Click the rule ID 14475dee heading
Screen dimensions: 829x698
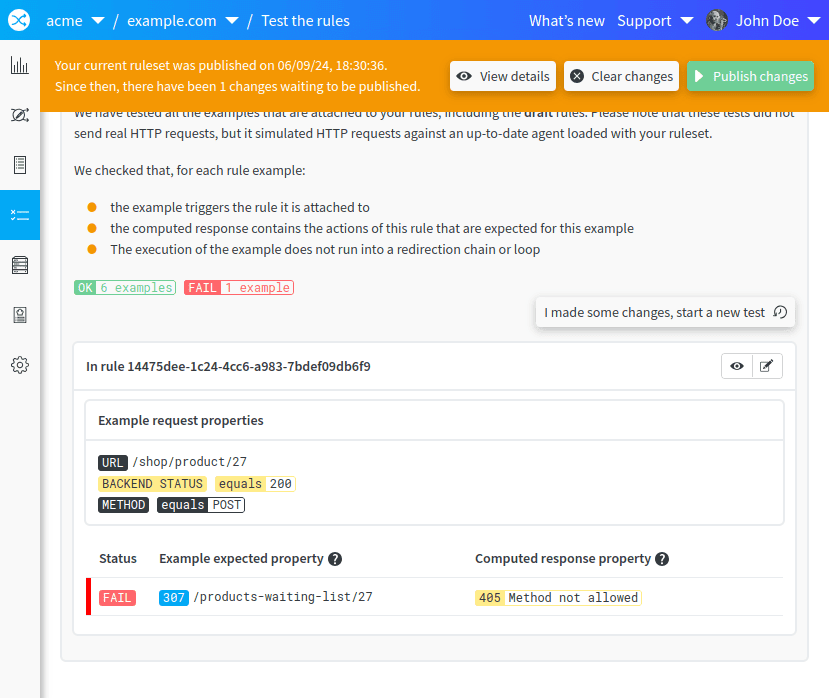[x=228, y=366]
